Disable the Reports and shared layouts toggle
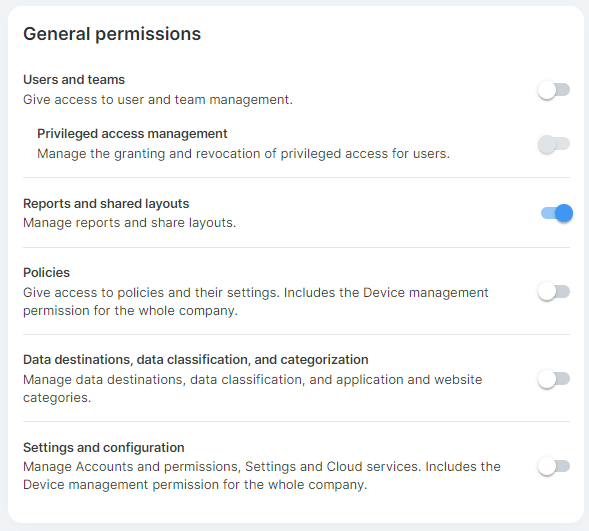589x531 pixels. click(557, 213)
